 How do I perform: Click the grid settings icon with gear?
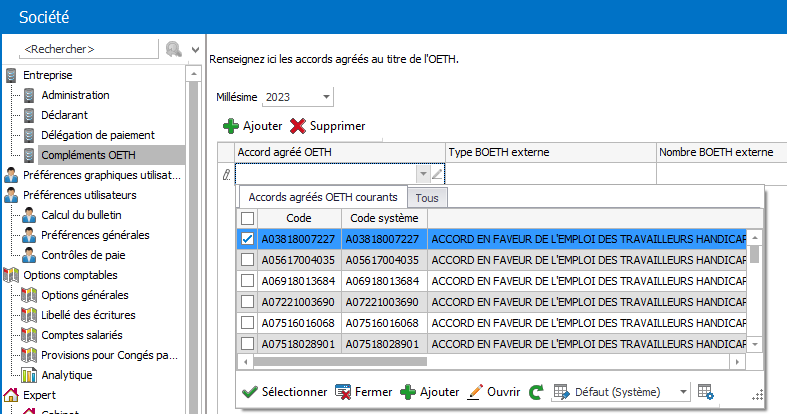pos(706,392)
